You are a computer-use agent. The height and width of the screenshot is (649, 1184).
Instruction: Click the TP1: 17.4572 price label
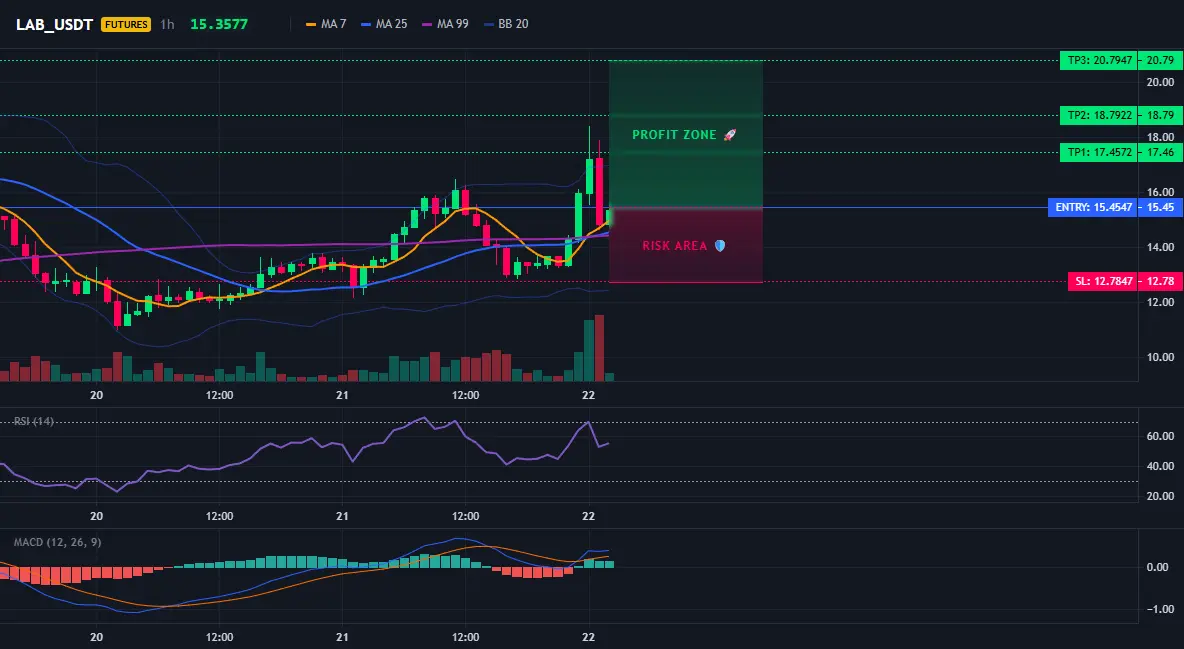coord(1099,153)
